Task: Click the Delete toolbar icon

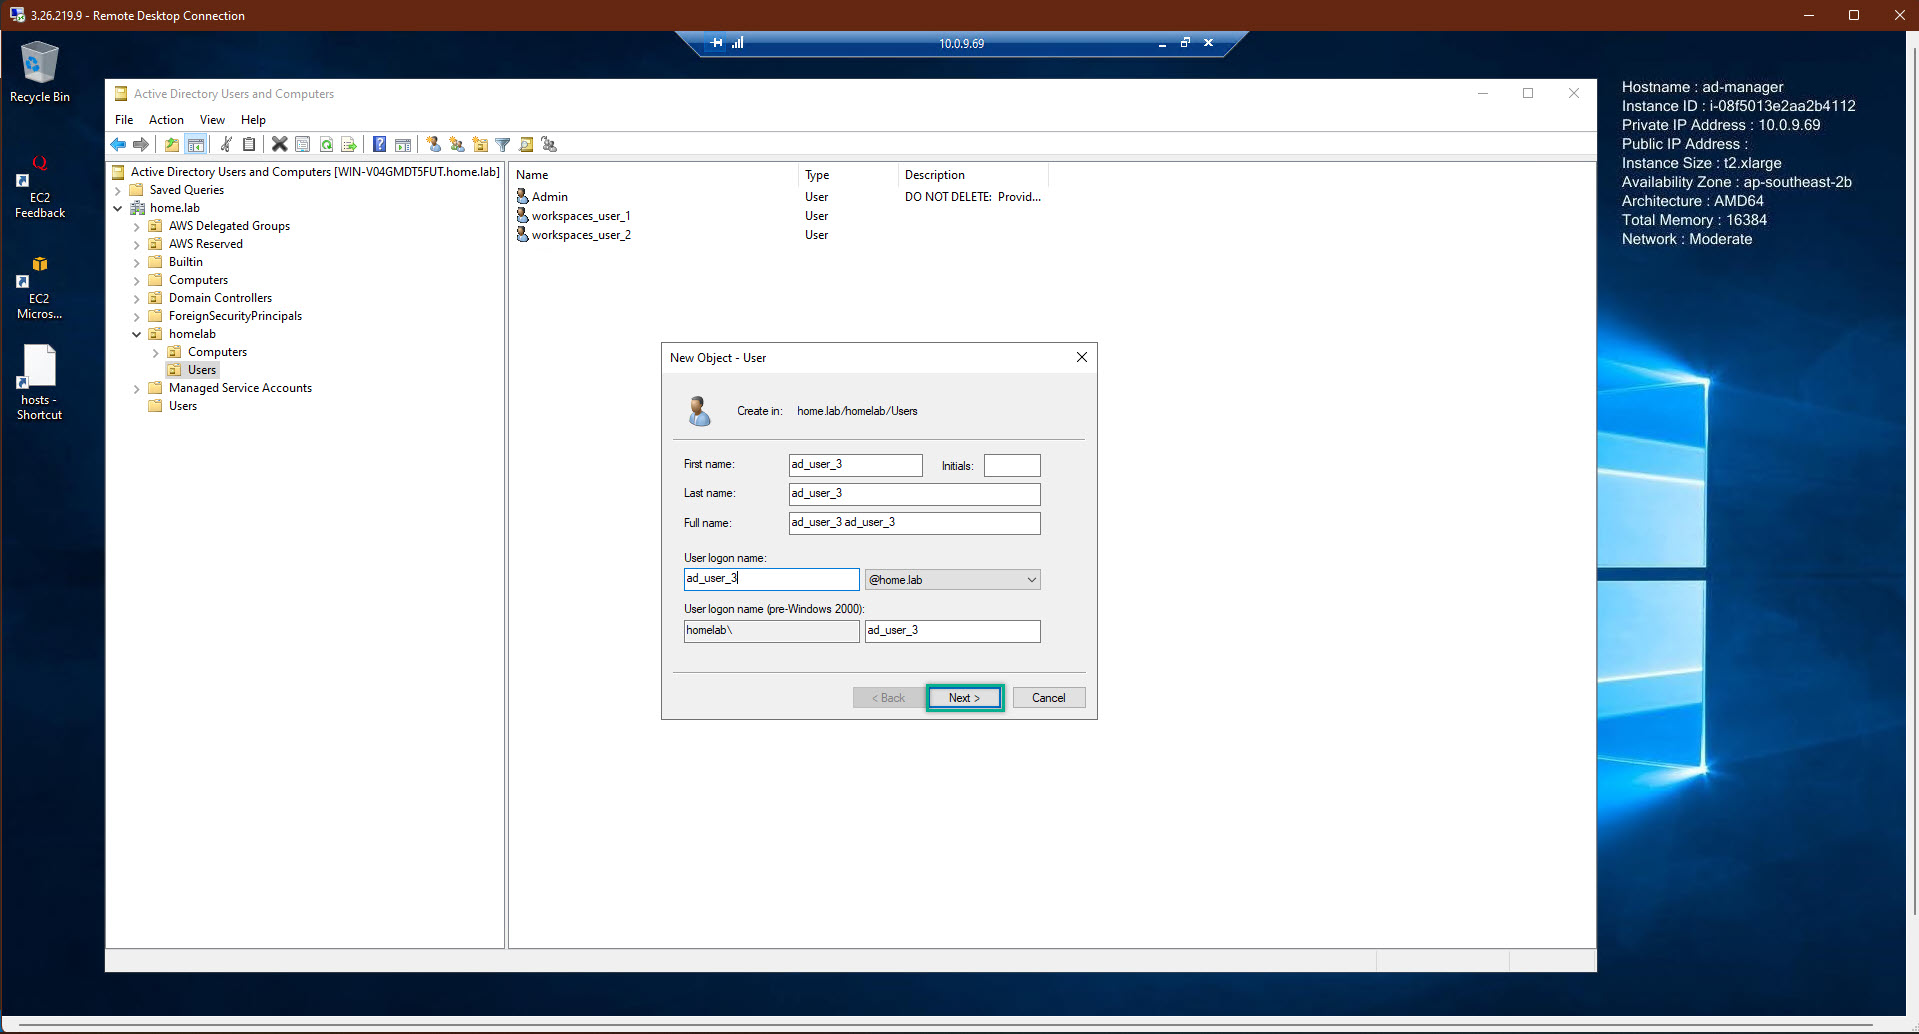Action: click(x=280, y=144)
